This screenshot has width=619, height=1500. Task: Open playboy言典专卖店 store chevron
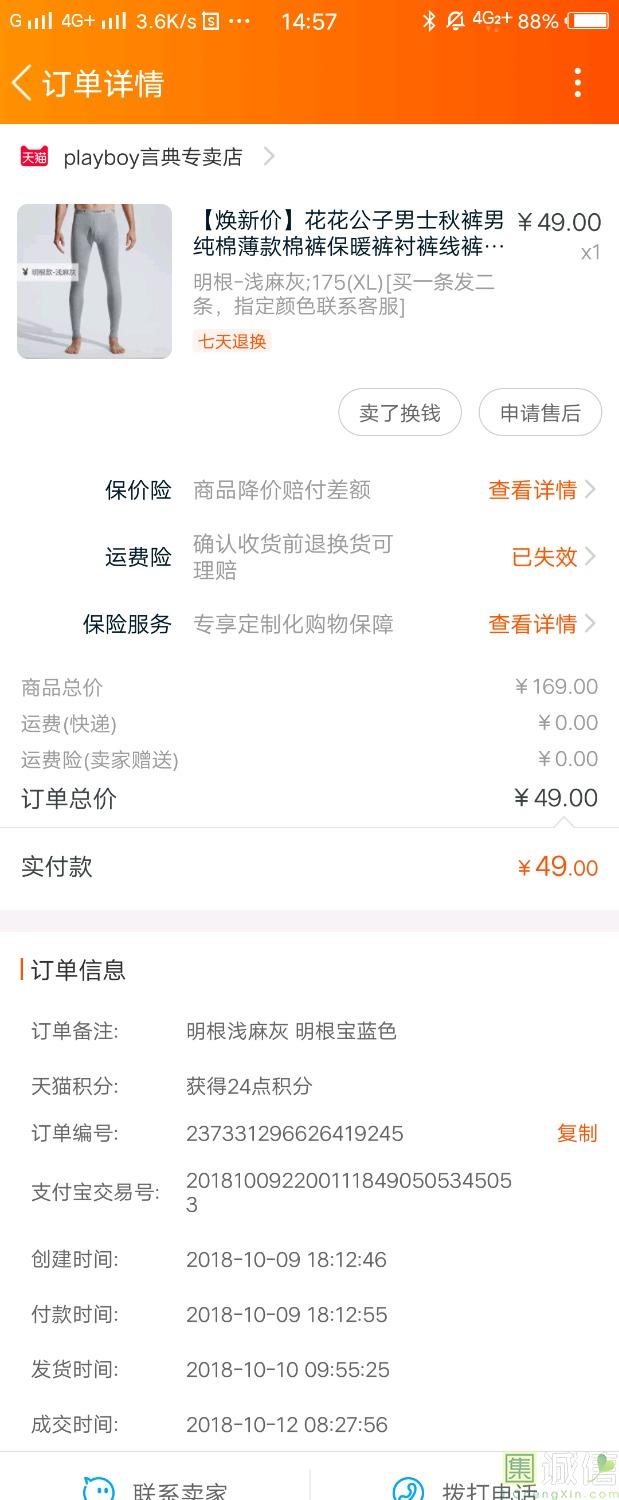(x=269, y=156)
